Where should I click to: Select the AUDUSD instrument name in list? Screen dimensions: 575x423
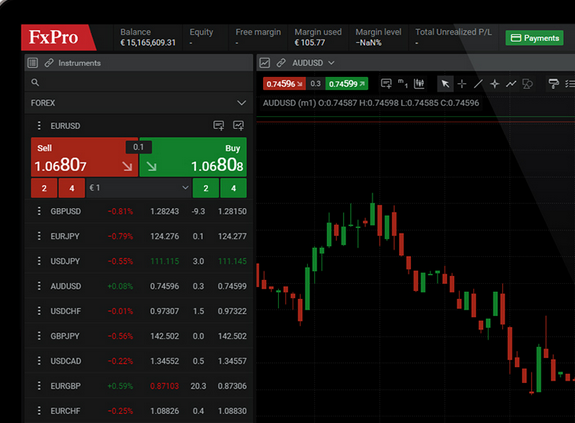tap(66, 286)
